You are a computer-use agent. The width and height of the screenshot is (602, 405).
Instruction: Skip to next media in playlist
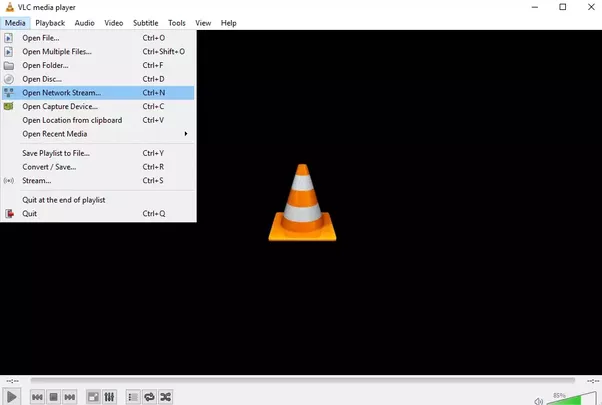69,397
